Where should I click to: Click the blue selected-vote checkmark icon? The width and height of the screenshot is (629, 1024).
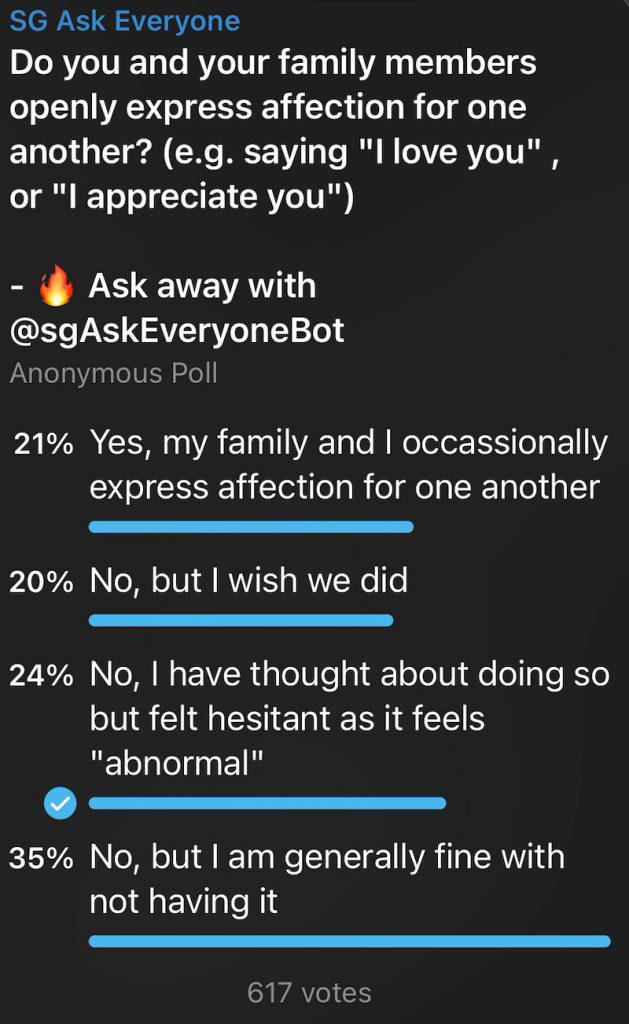[x=61, y=803]
